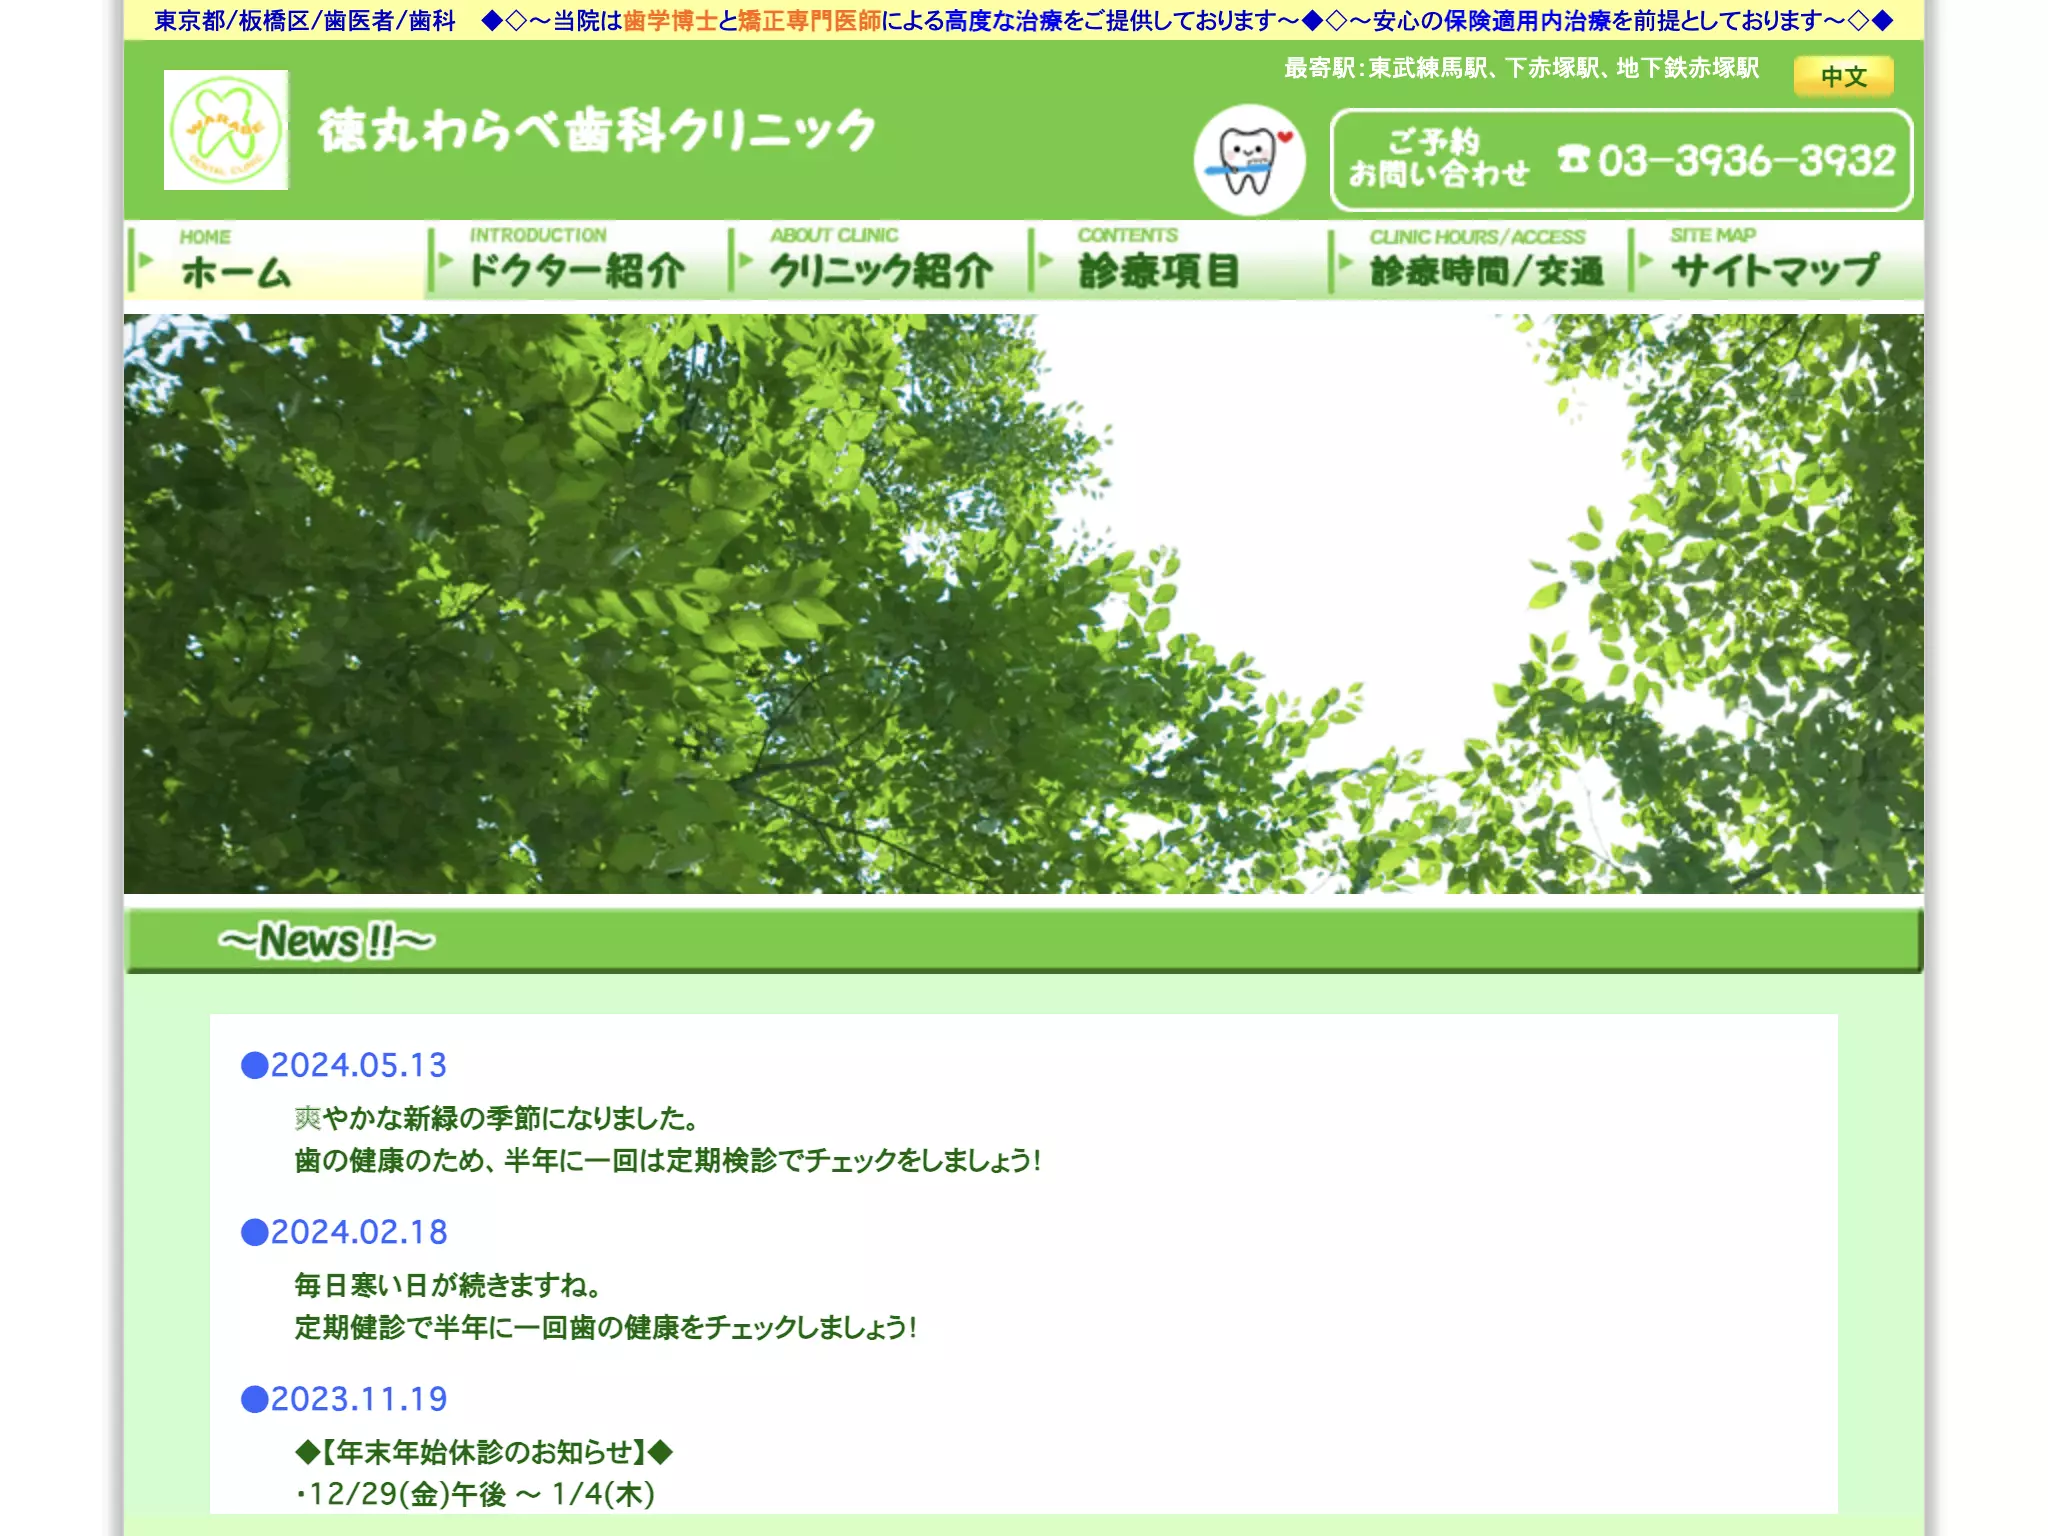Image resolution: width=2048 pixels, height=1536 pixels.
Task: Open the ドクター紹介 menu item
Action: coord(576,260)
